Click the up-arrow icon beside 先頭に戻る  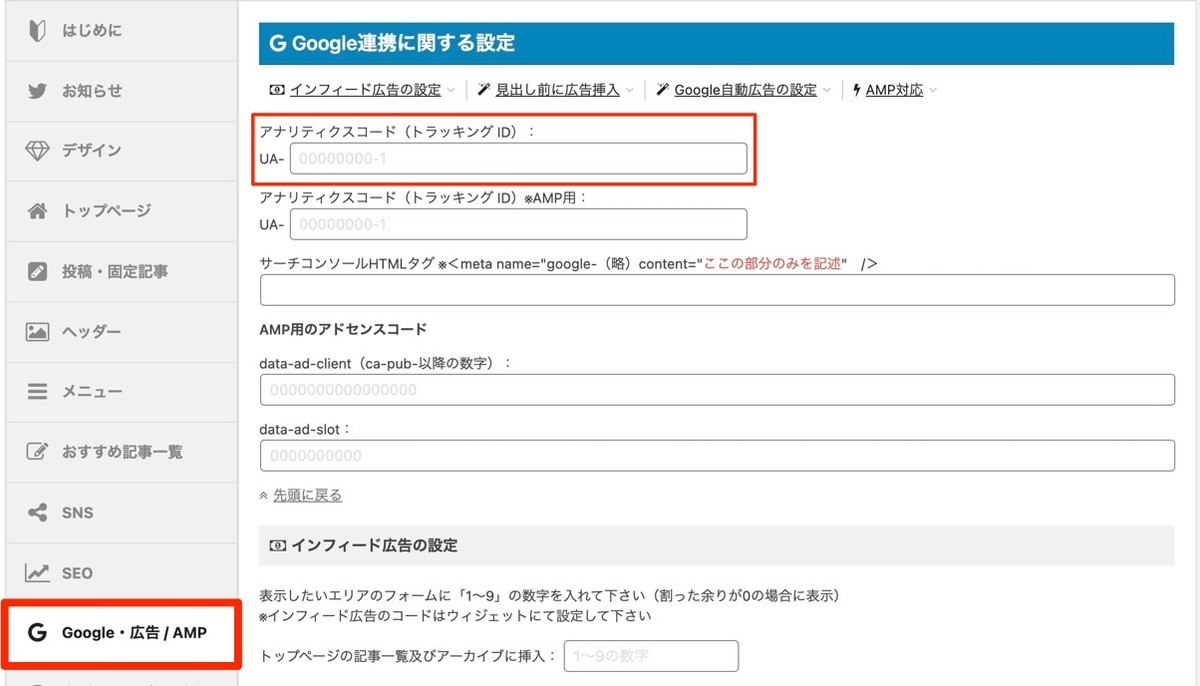tap(264, 495)
